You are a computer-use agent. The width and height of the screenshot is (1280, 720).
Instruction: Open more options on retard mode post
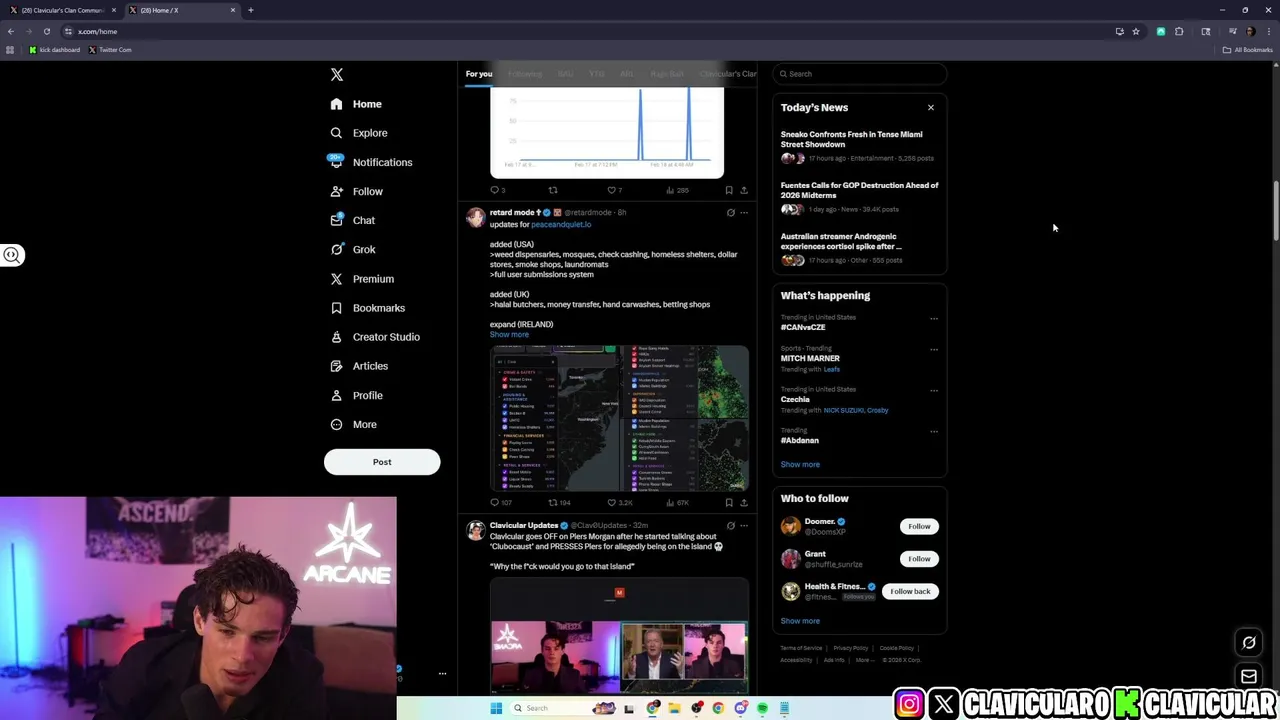tap(743, 213)
